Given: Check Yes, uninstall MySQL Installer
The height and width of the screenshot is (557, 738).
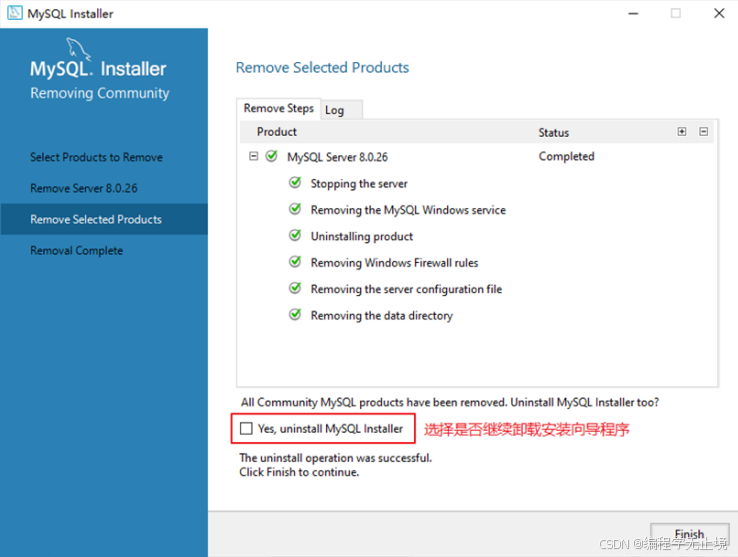Looking at the screenshot, I should (x=246, y=428).
